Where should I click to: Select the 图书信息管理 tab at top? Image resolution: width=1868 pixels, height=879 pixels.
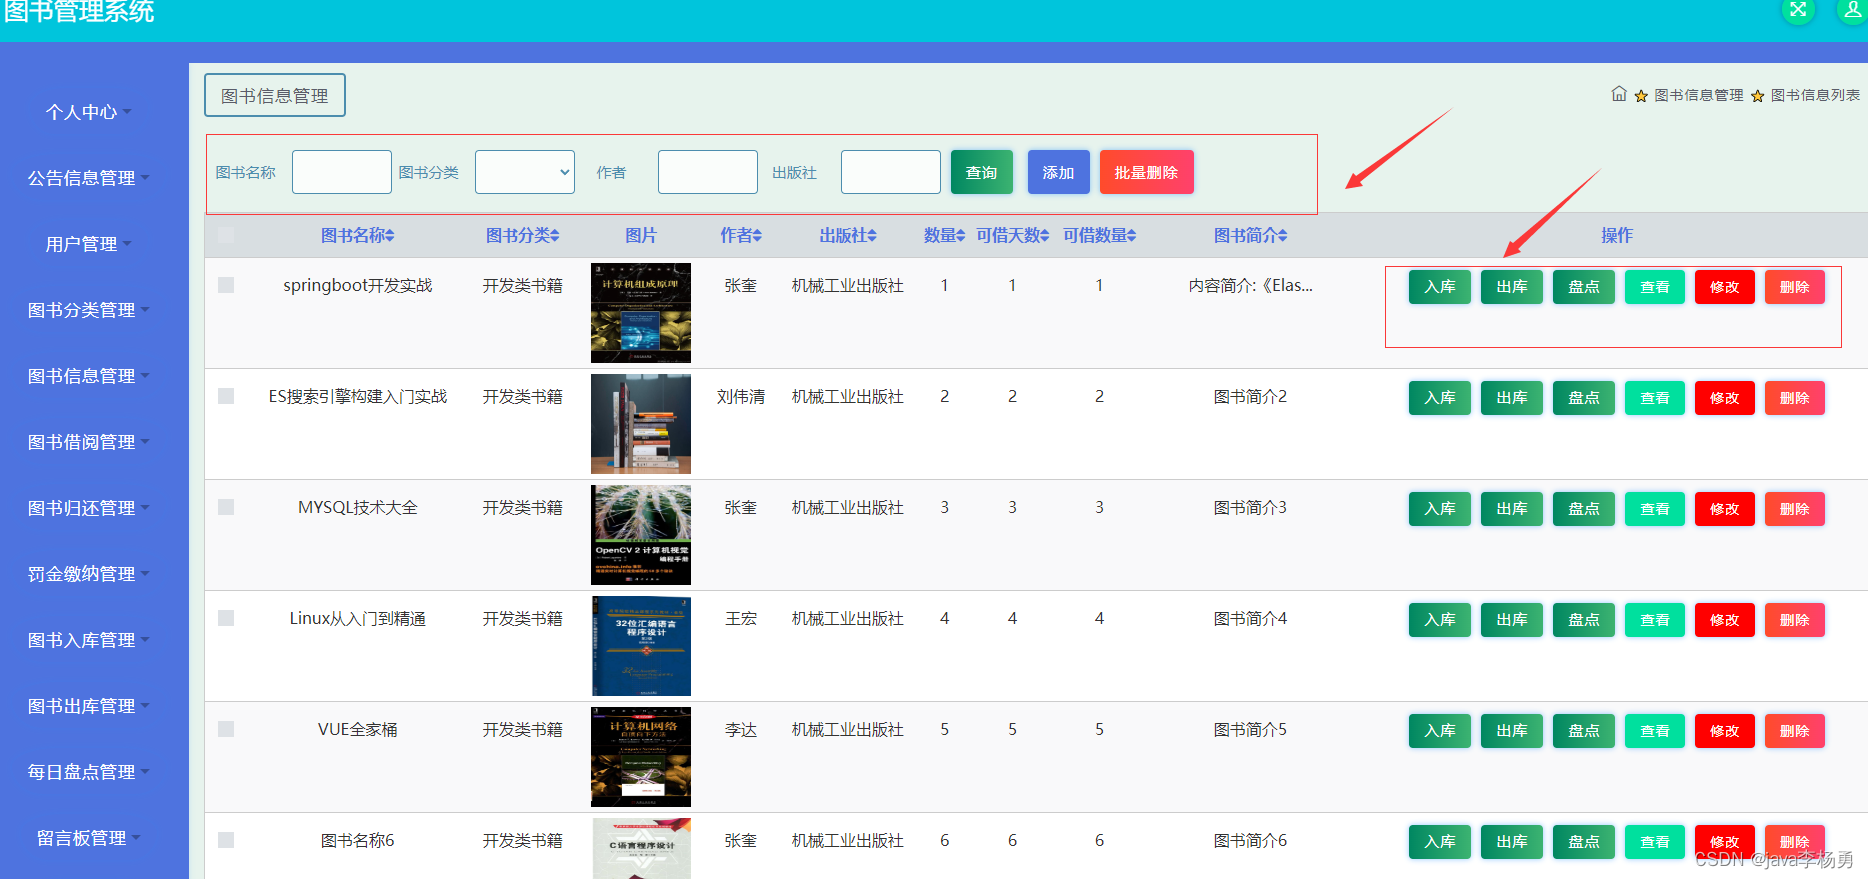coord(275,96)
